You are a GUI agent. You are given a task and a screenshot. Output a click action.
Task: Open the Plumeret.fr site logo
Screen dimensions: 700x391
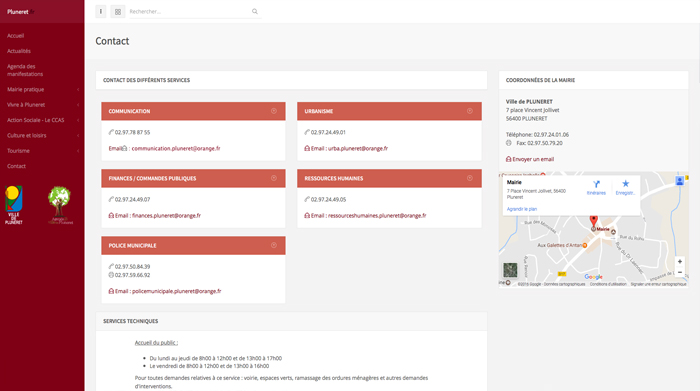[21, 12]
